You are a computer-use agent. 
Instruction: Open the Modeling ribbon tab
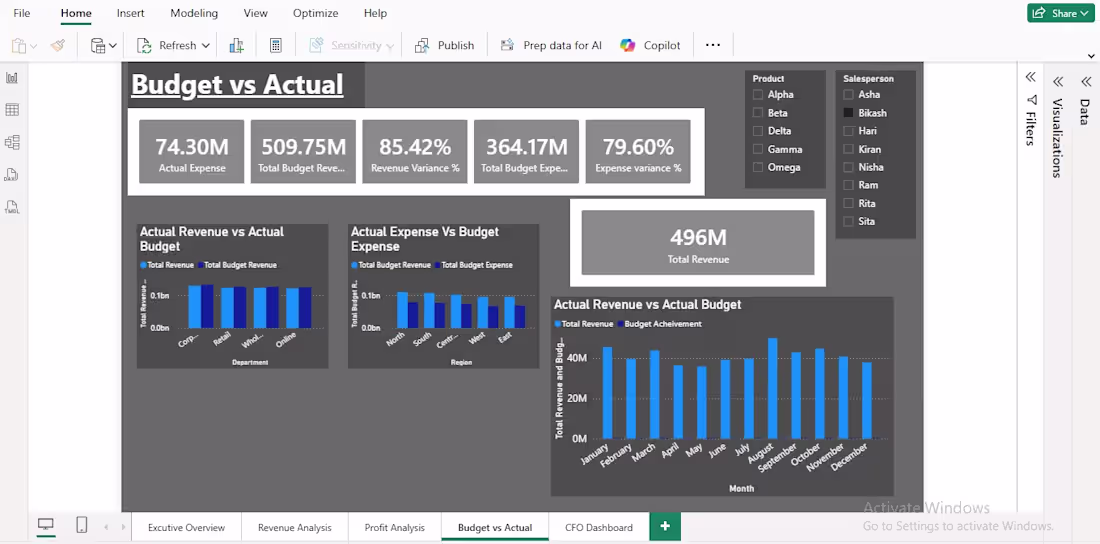click(x=194, y=13)
